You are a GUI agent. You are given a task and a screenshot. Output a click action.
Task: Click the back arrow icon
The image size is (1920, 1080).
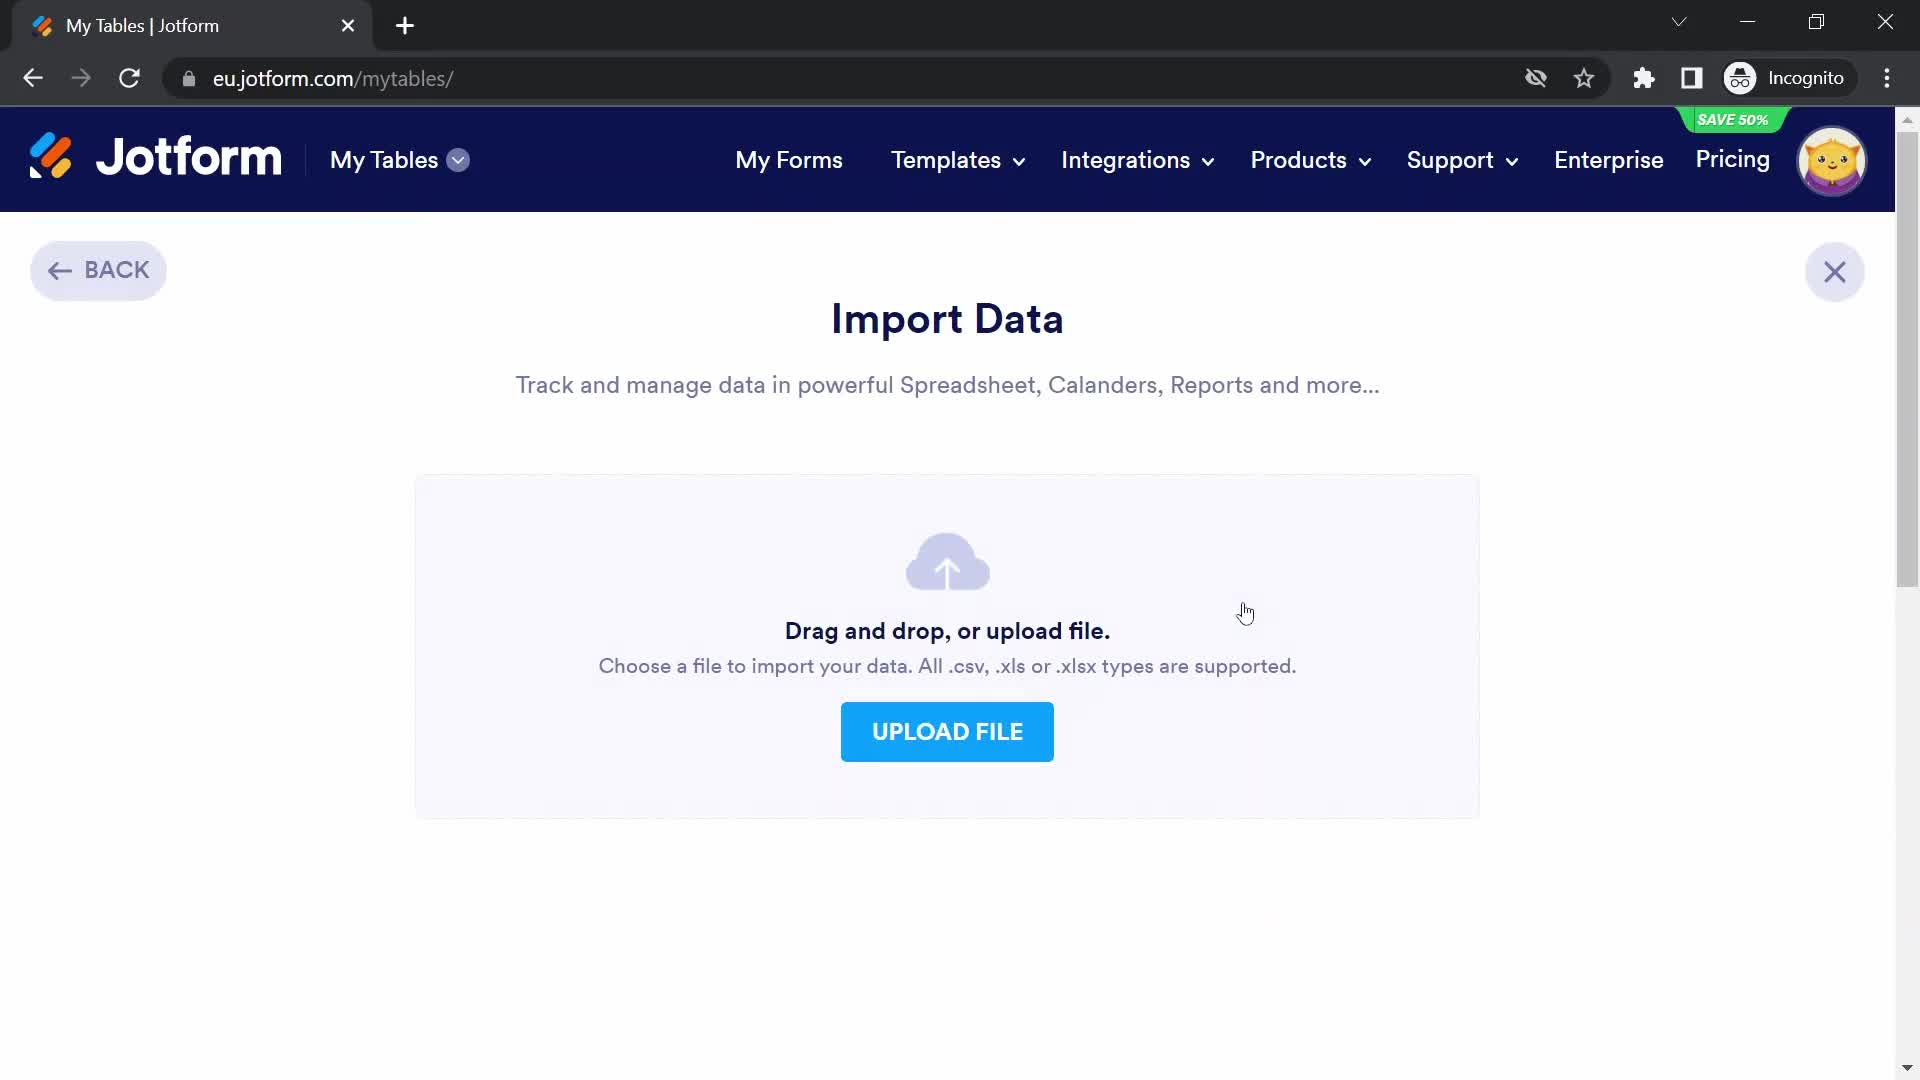59,270
